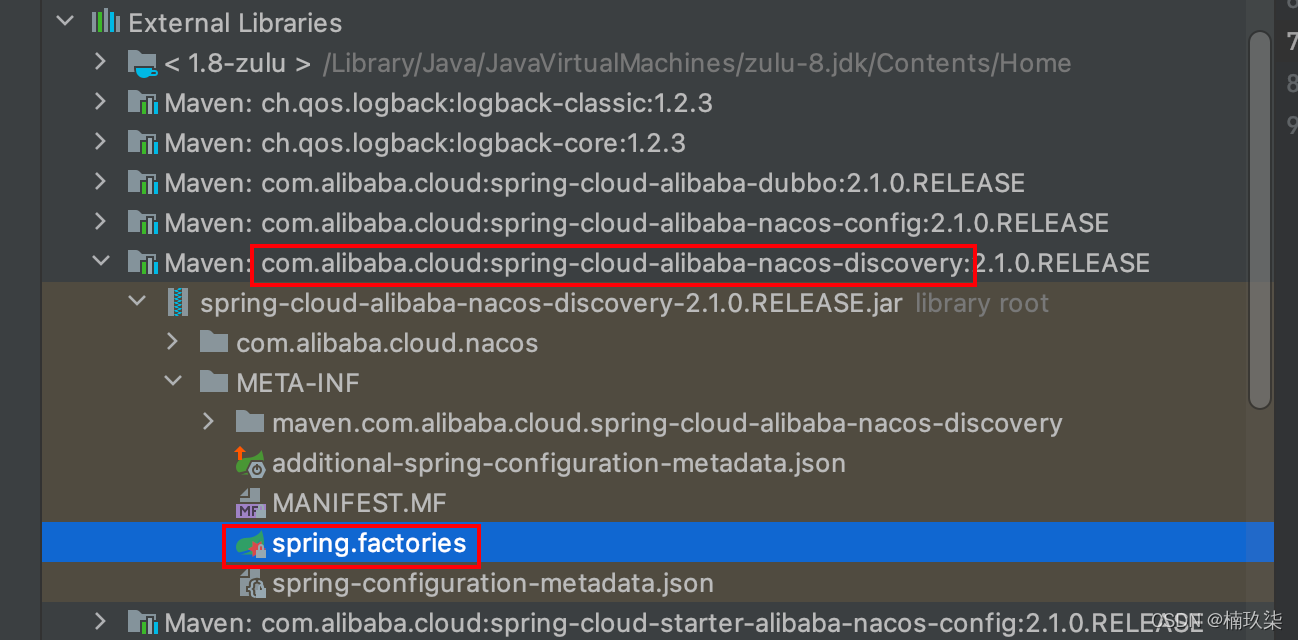Viewport: 1298px width, 640px height.
Task: Collapse the nacos-discovery Maven library node
Action: (100, 263)
